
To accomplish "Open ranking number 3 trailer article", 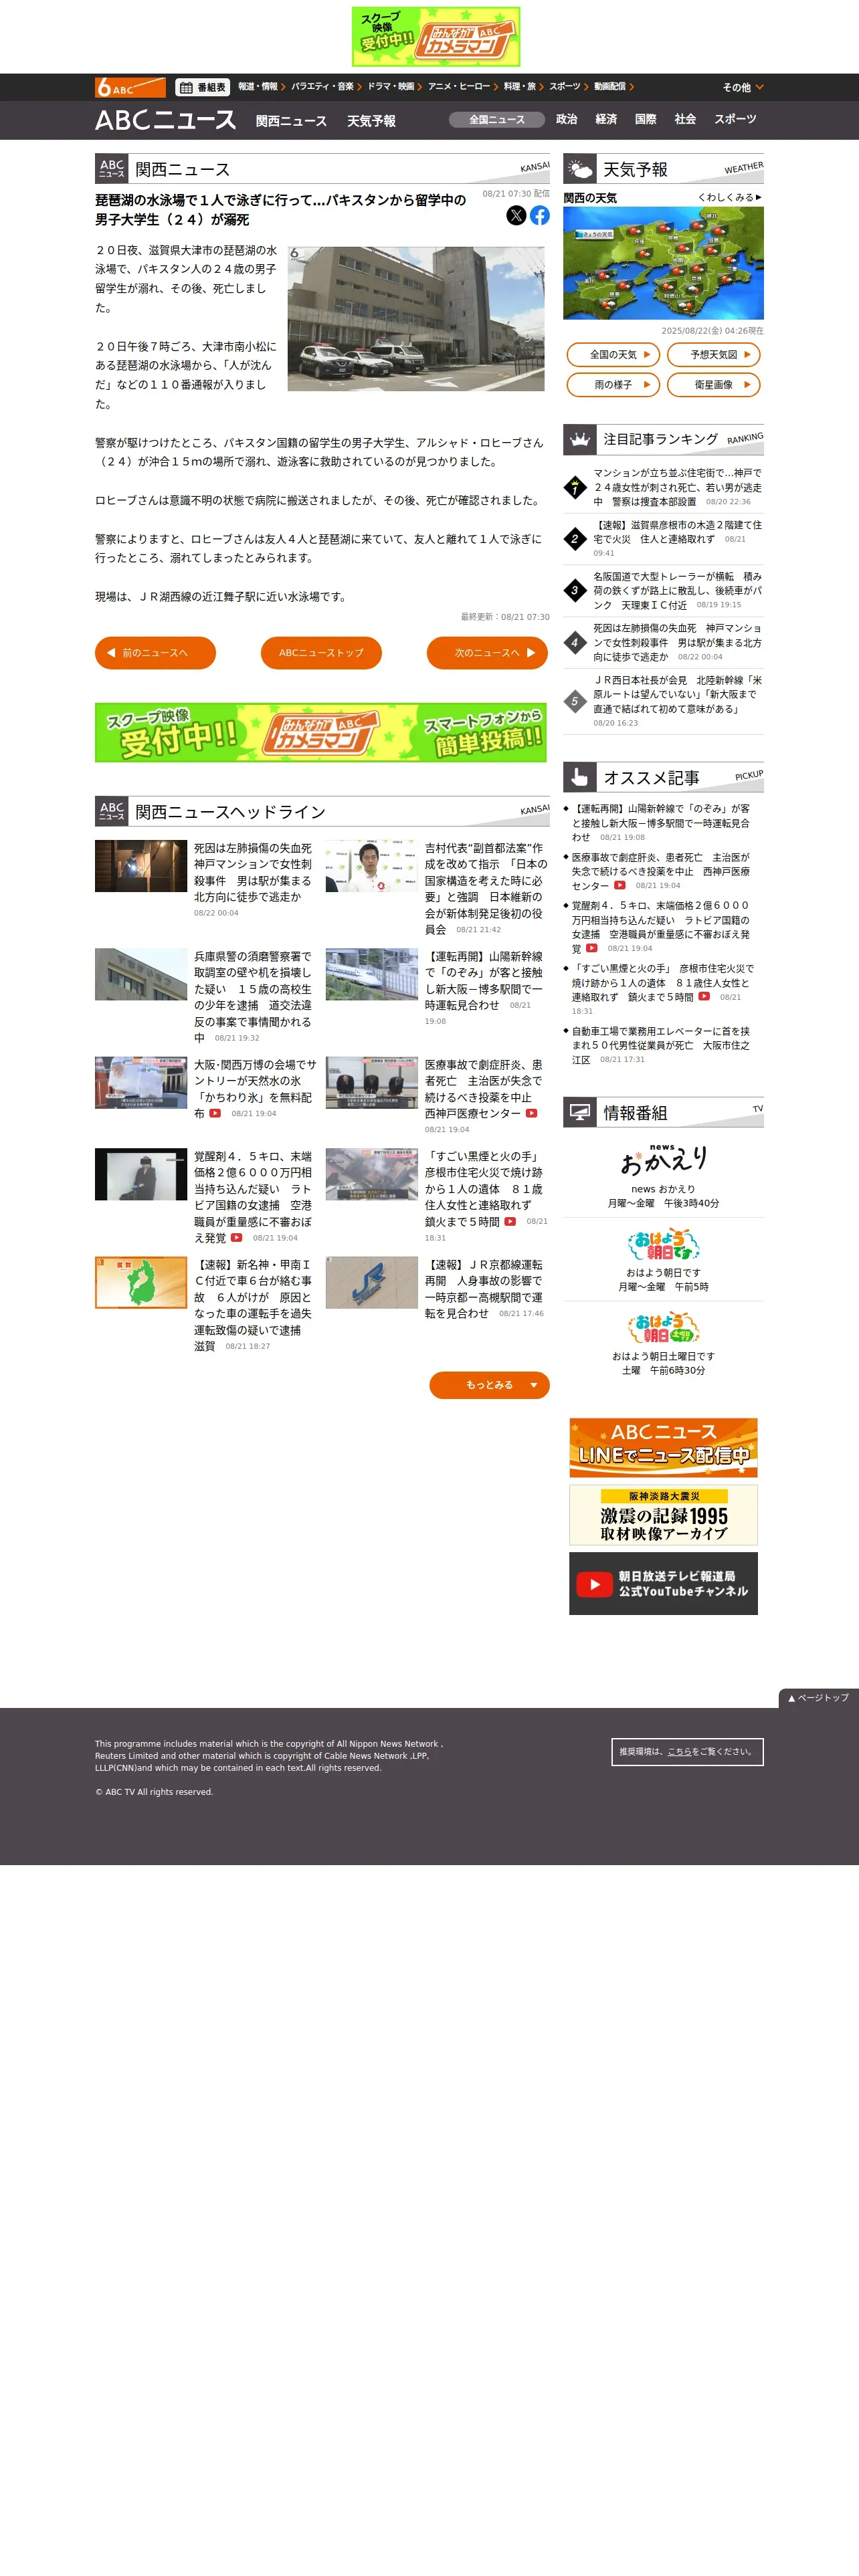I will (x=677, y=591).
